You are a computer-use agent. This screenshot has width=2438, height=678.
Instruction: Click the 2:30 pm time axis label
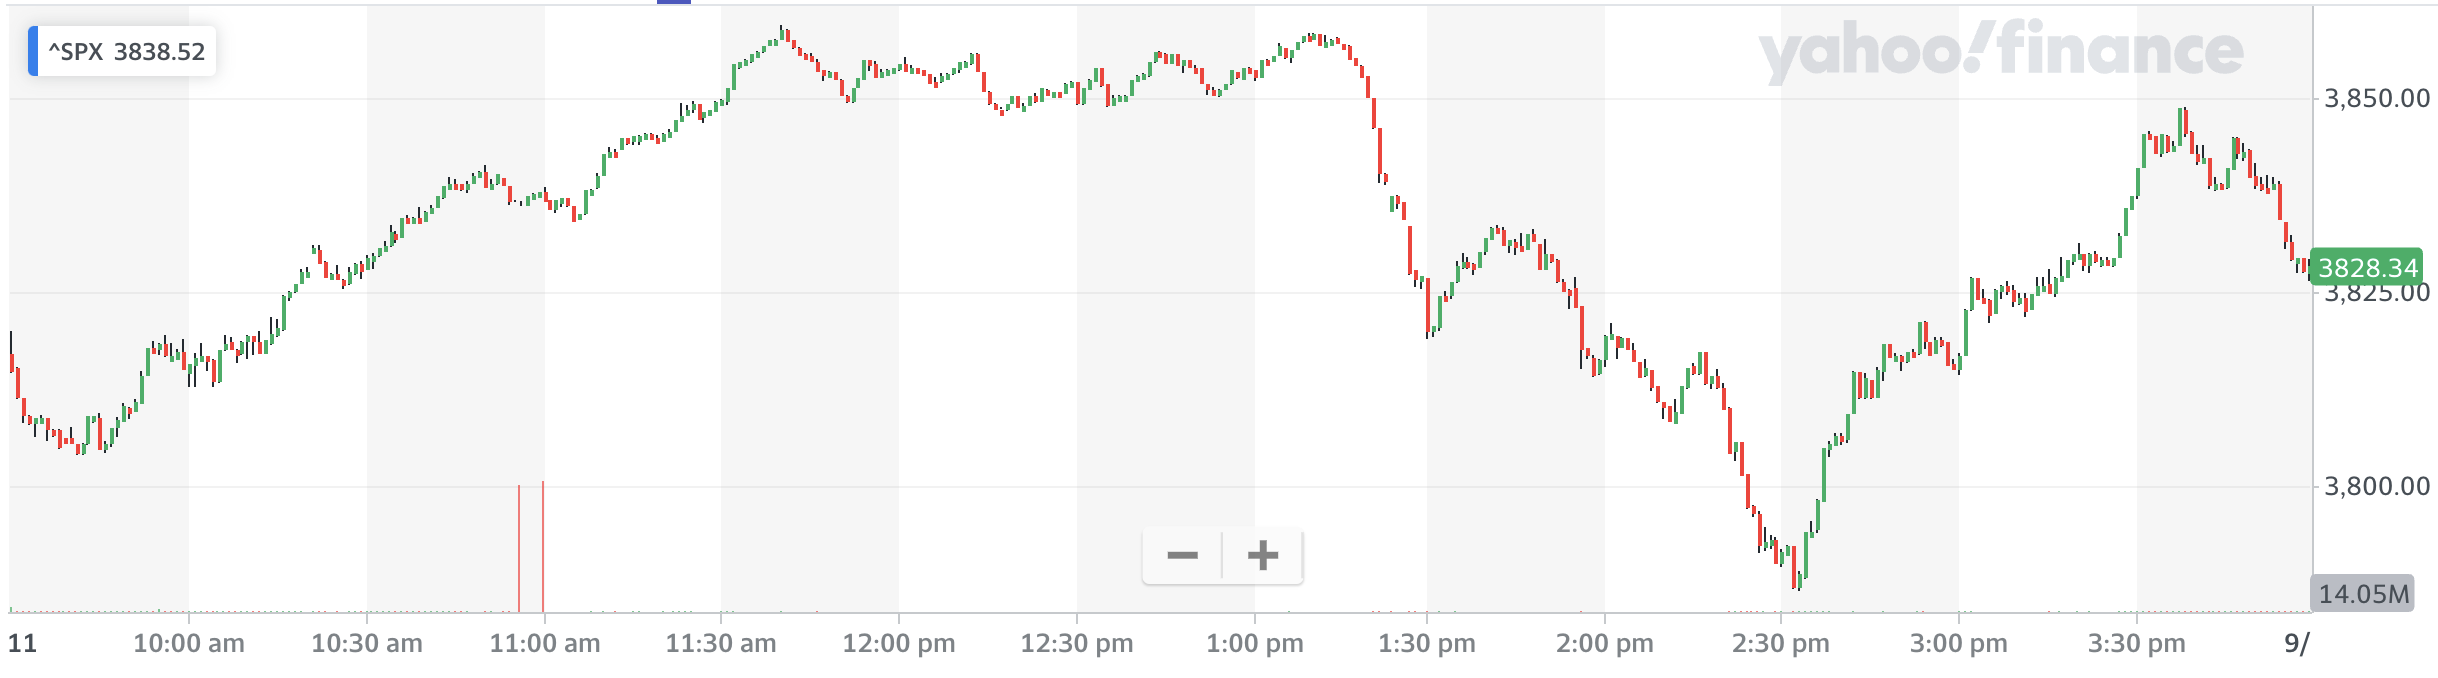pos(1780,643)
